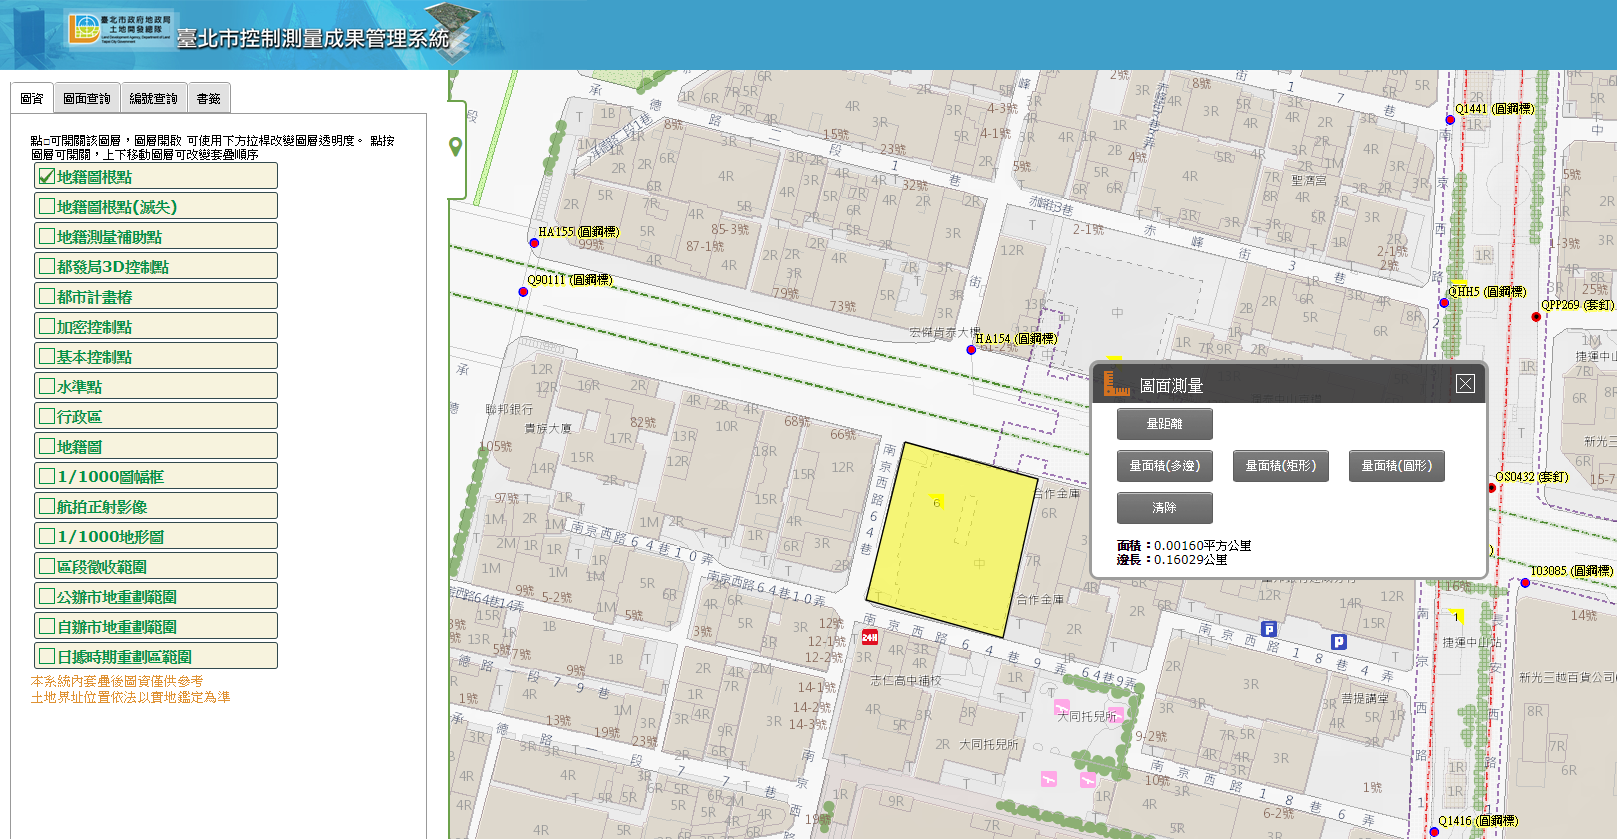This screenshot has width=1617, height=839.
Task: Switch to the 圖面查詢 tab
Action: point(87,99)
